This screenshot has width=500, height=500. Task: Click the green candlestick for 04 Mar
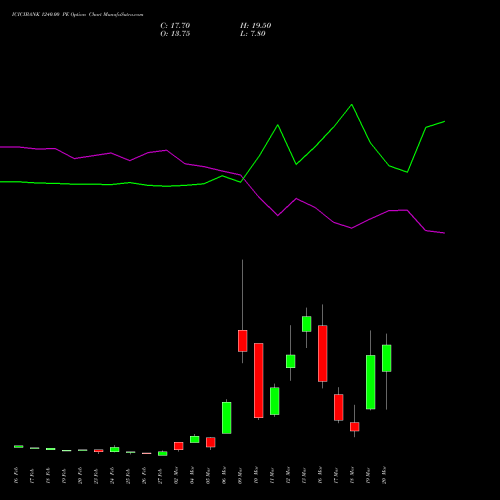[x=195, y=439]
